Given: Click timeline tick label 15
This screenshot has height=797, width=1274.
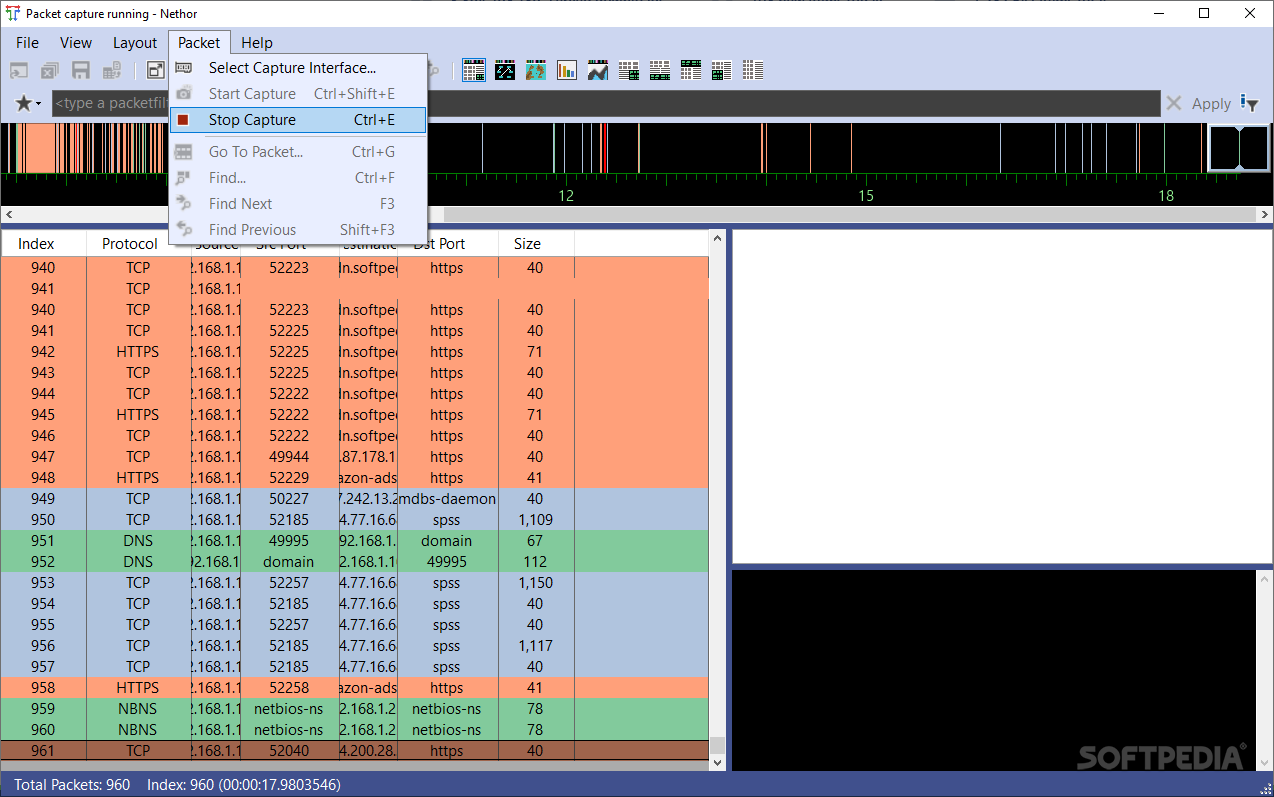Looking at the screenshot, I should click(x=866, y=196).
